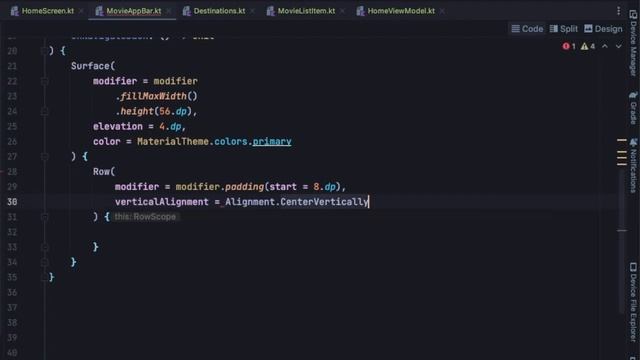The image size is (640, 360).
Task: Close the HomeViewModel.kt tab
Action: click(x=442, y=11)
